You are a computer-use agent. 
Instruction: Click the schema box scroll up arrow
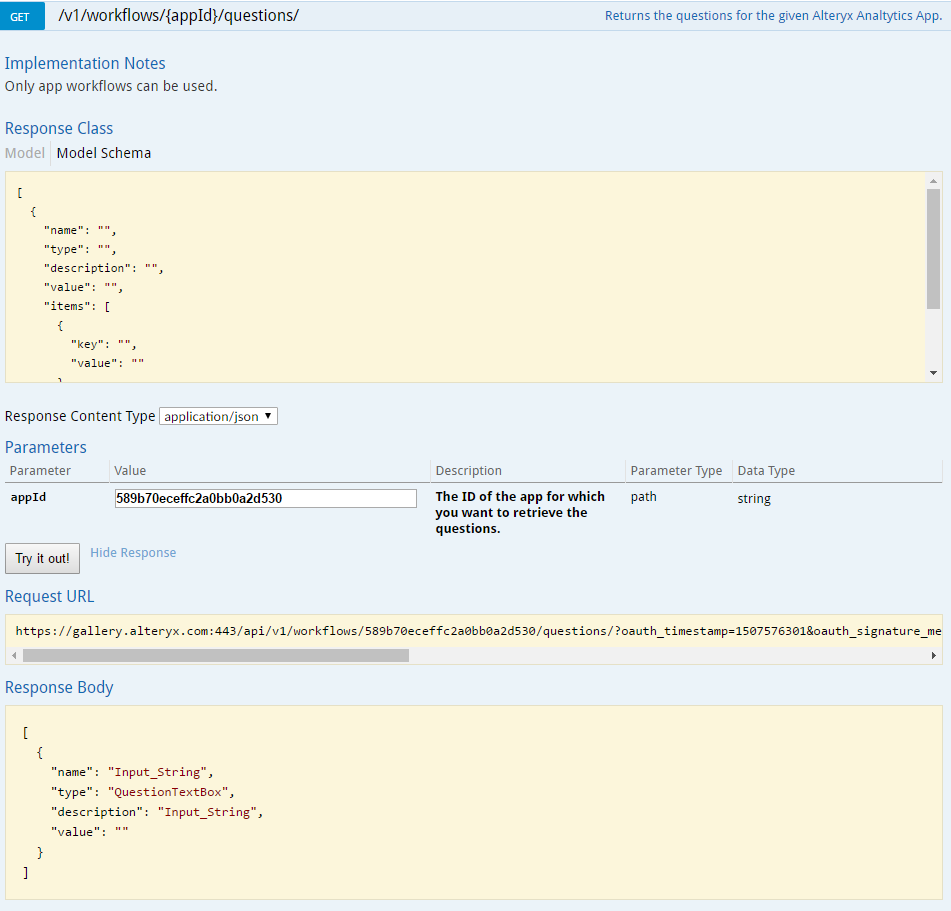click(933, 181)
